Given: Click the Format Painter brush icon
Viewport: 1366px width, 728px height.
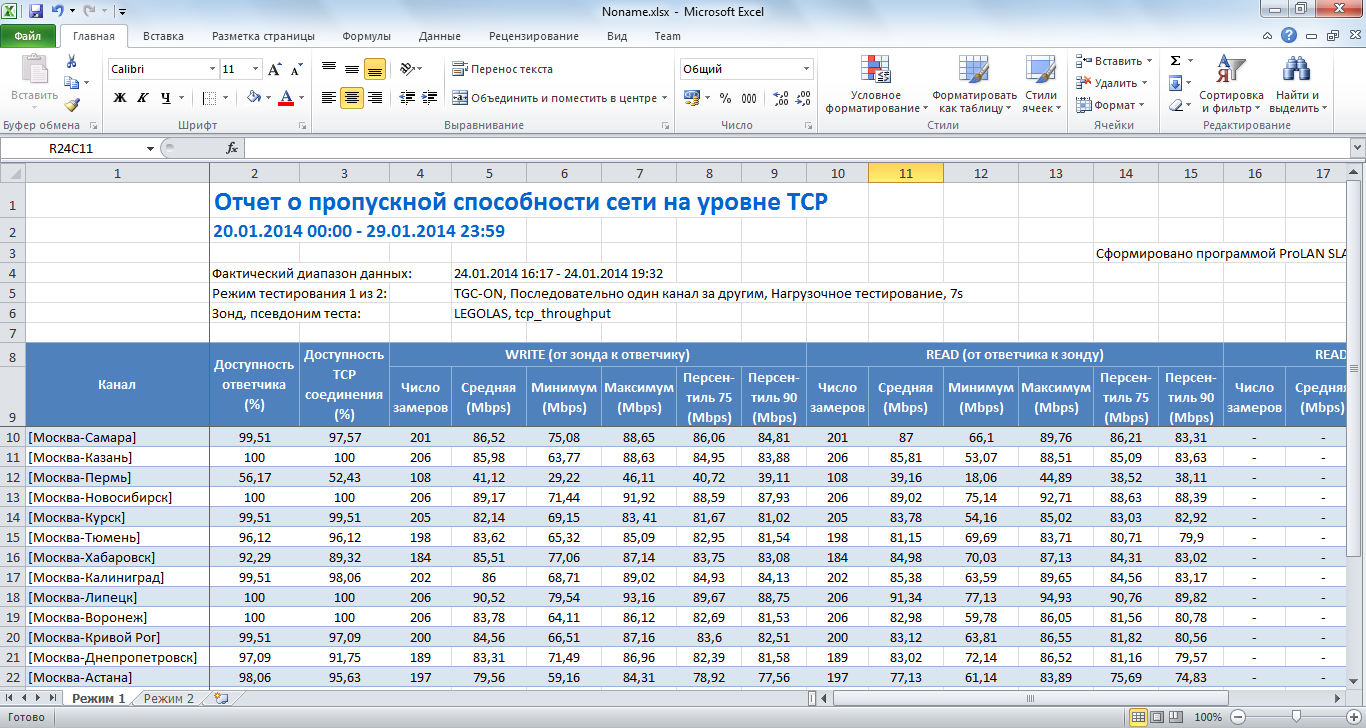Looking at the screenshot, I should click(71, 105).
